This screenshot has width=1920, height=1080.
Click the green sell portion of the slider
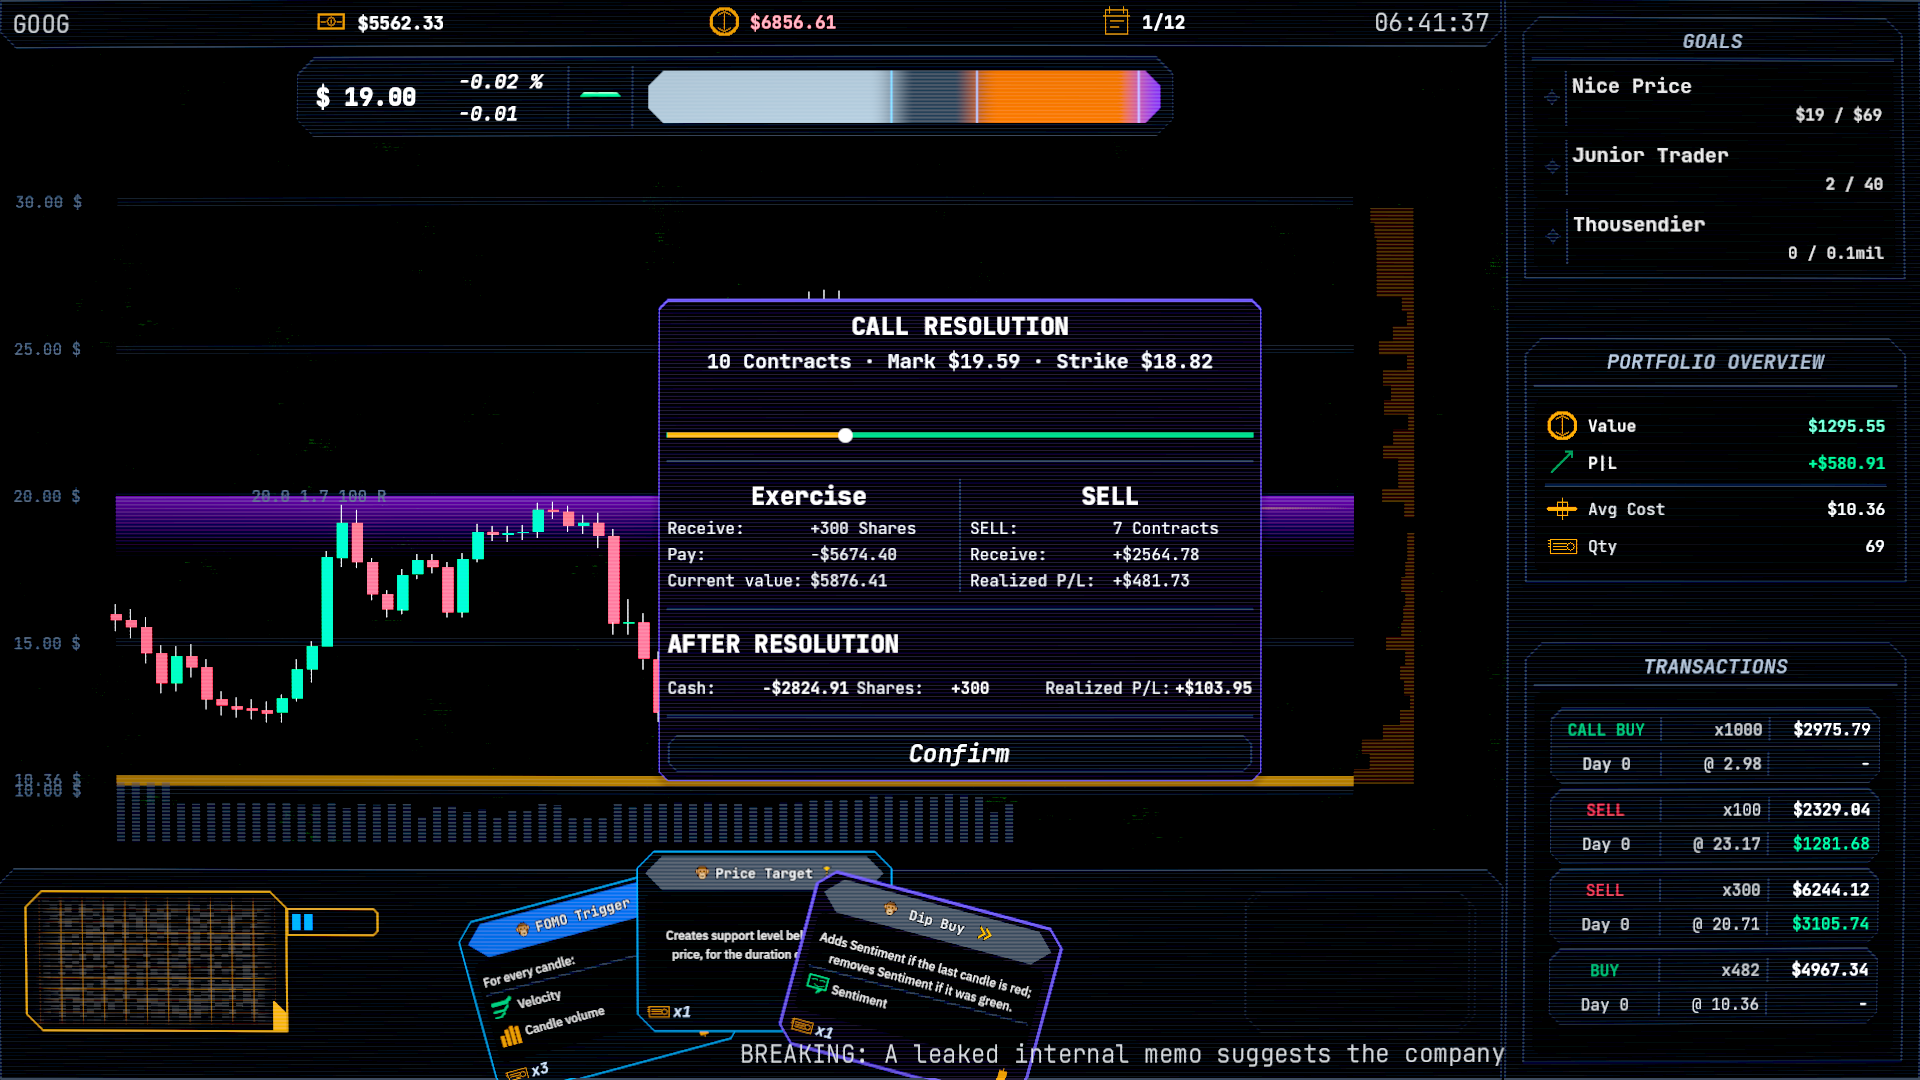[1052, 435]
